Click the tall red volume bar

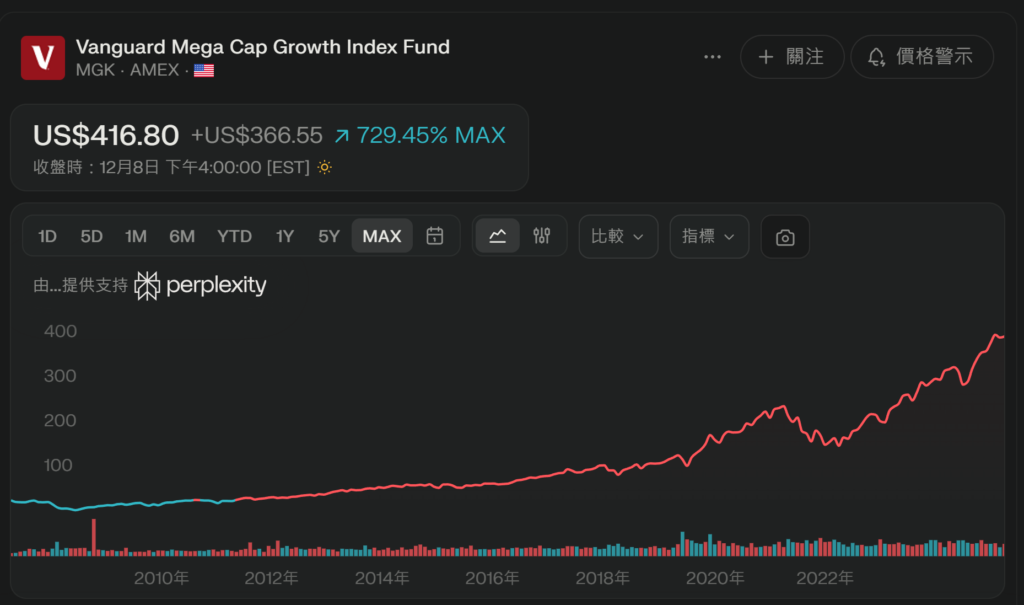94,537
